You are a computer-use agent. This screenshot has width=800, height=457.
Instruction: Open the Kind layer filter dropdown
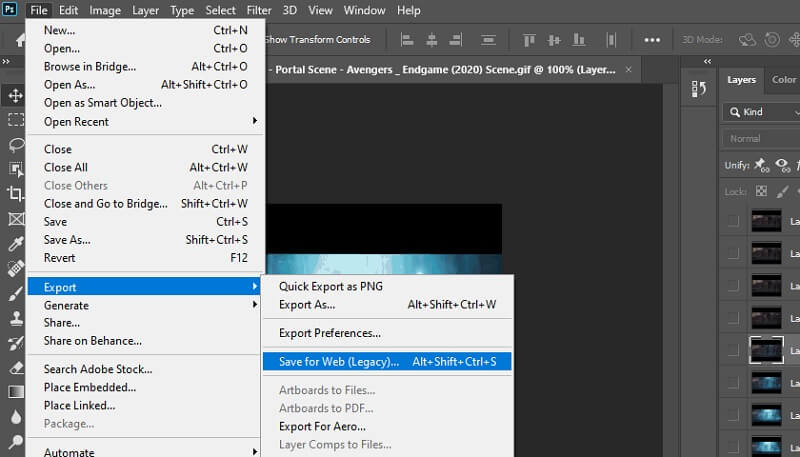(x=761, y=112)
